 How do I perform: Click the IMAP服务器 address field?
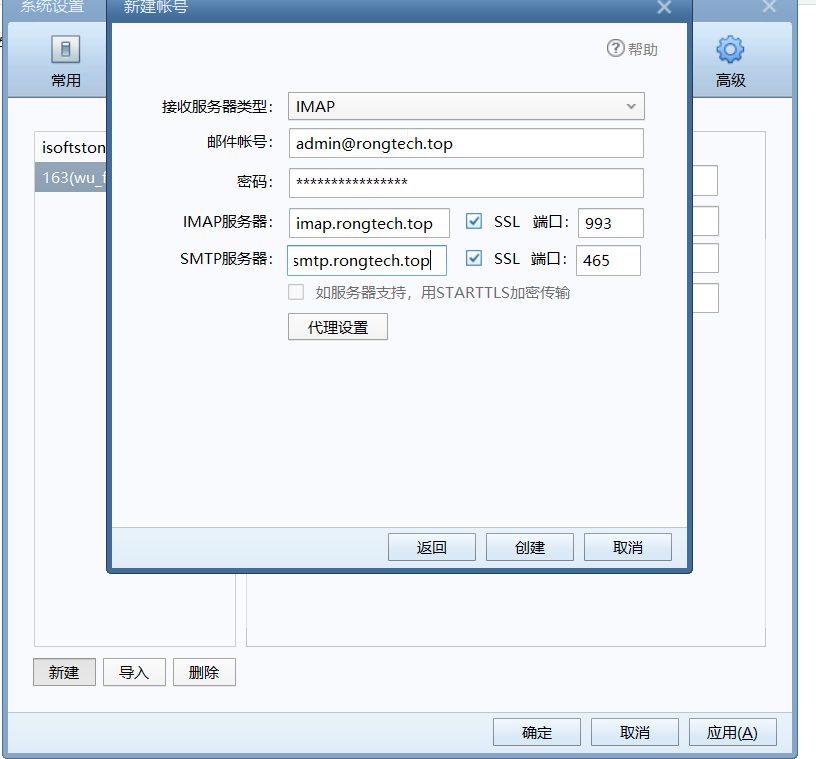click(369, 223)
